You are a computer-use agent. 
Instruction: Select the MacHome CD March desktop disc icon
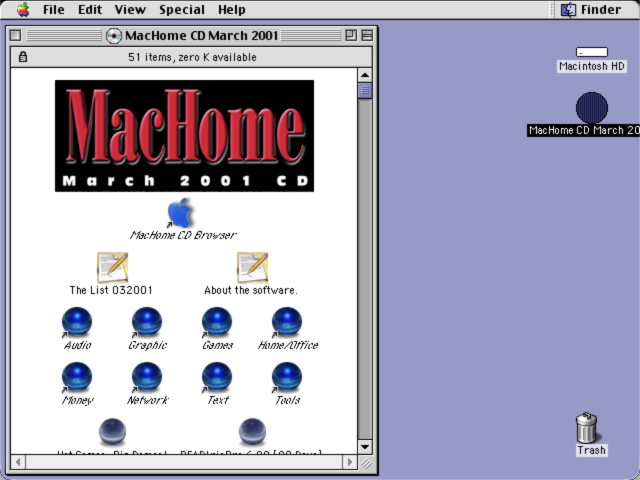click(592, 108)
